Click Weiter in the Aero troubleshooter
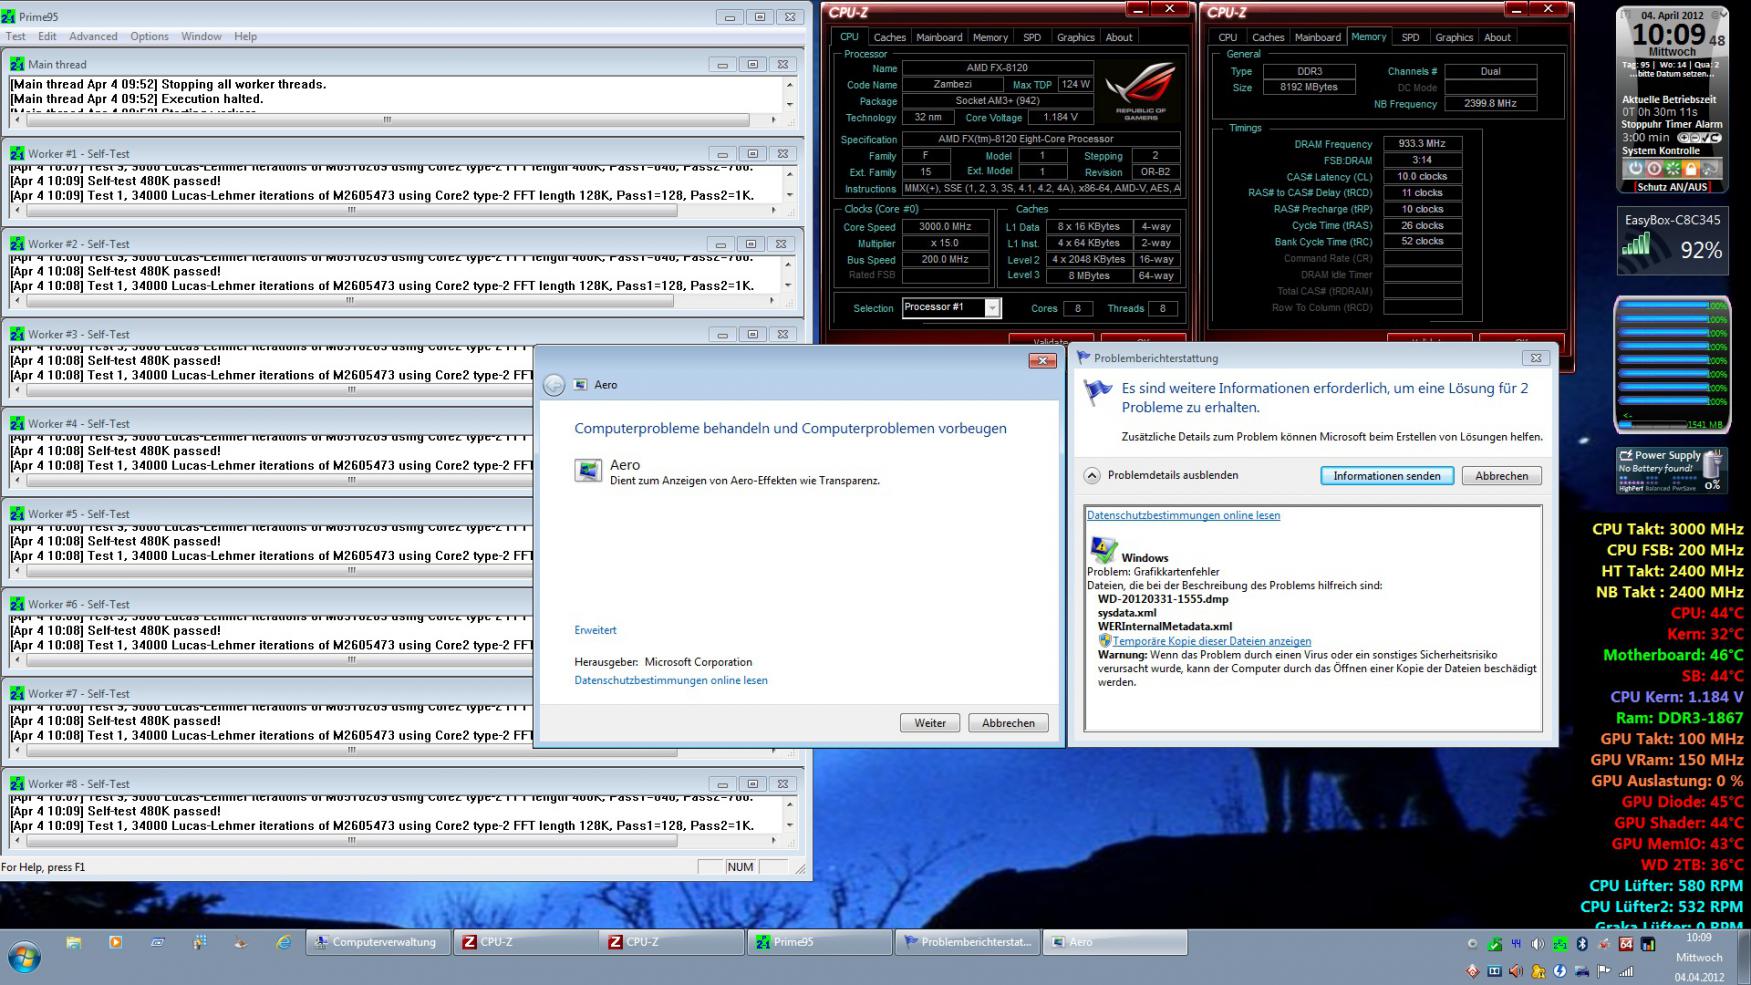 click(x=930, y=723)
